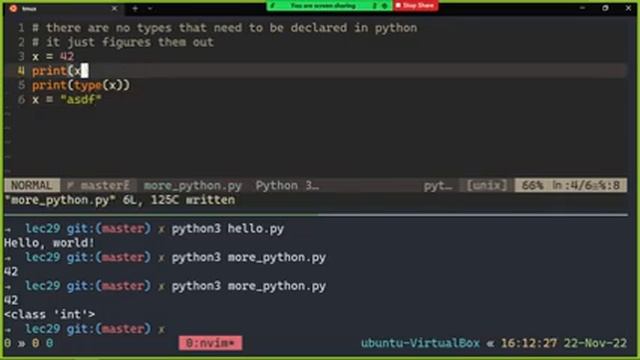Open a new terminal tab with plus
Screen dimensions: 640x360
pos(135,8)
